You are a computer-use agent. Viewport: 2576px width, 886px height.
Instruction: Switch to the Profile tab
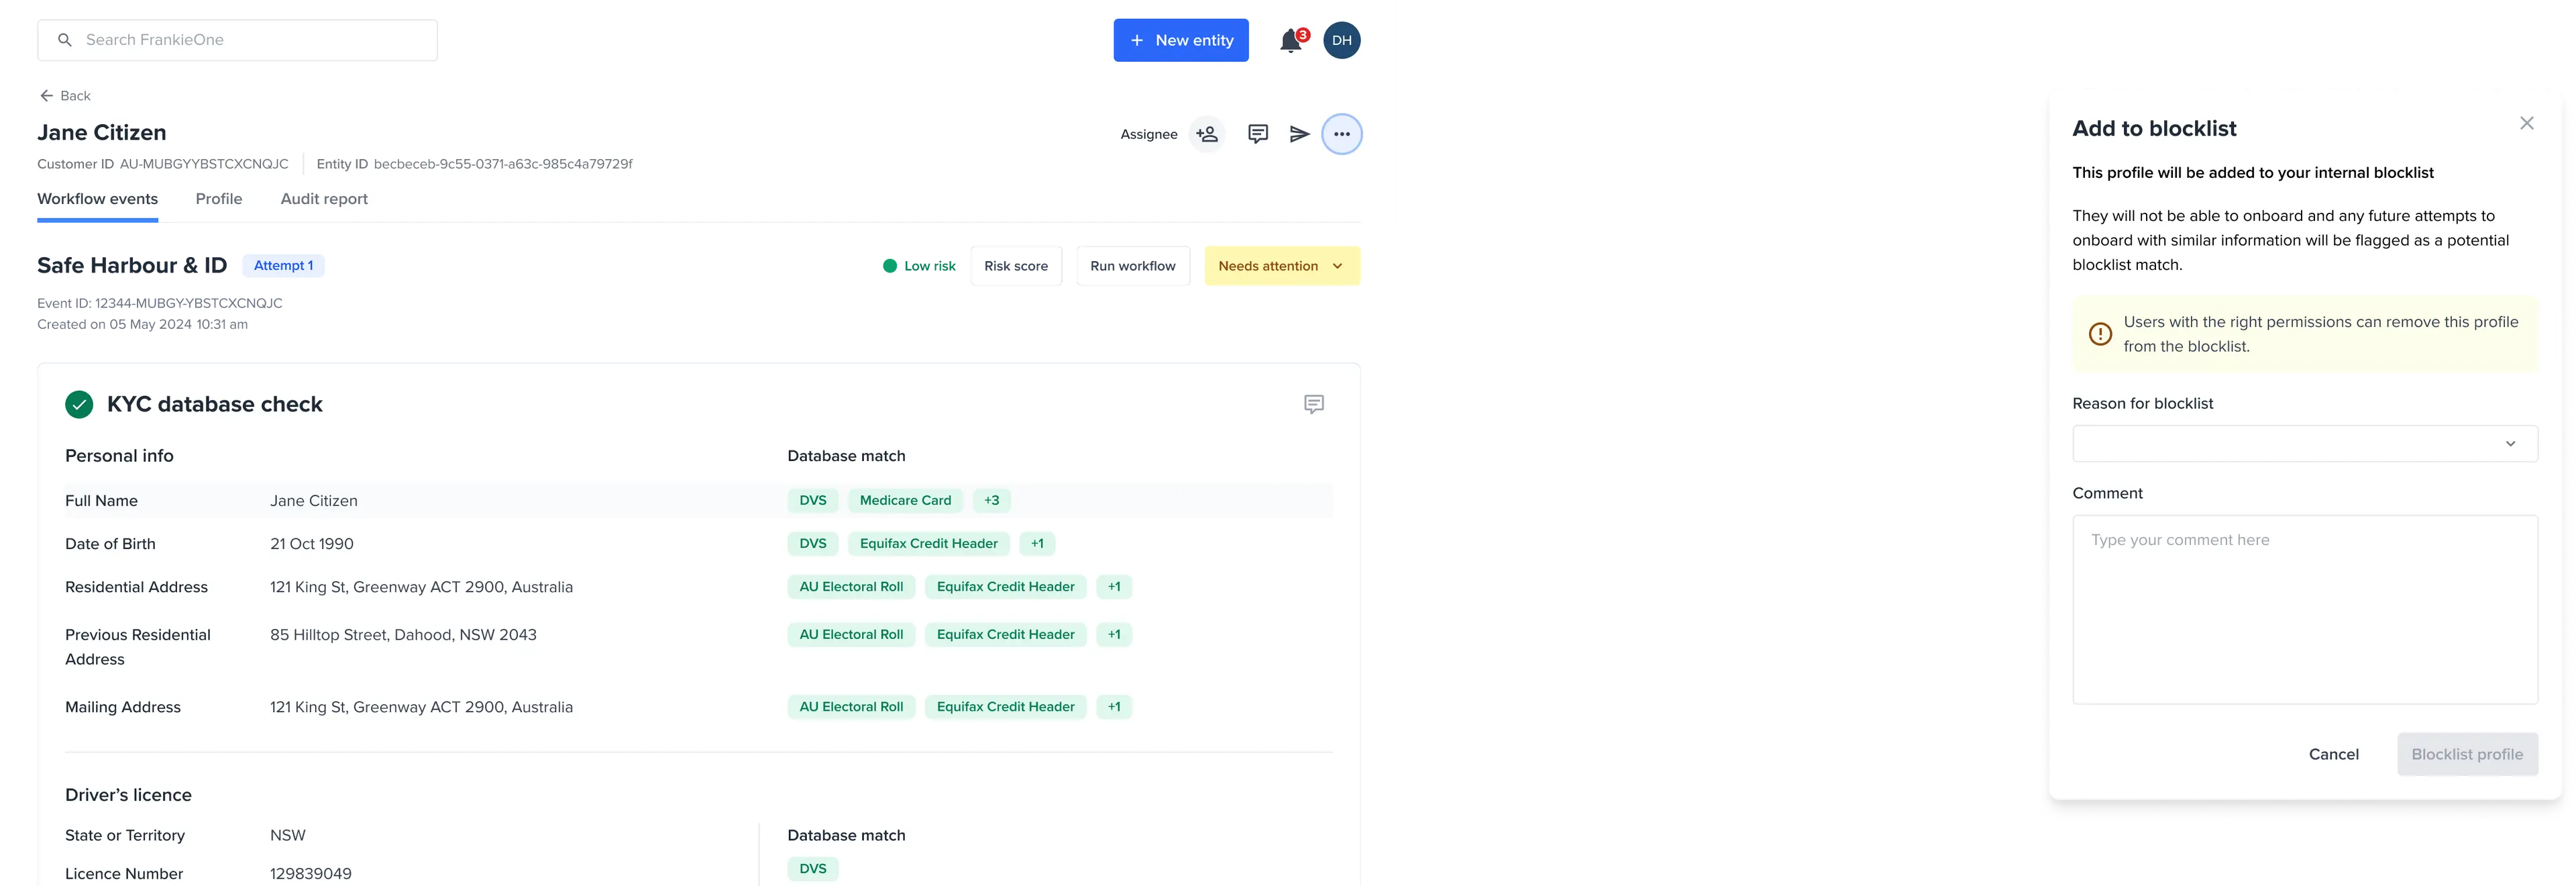219,199
